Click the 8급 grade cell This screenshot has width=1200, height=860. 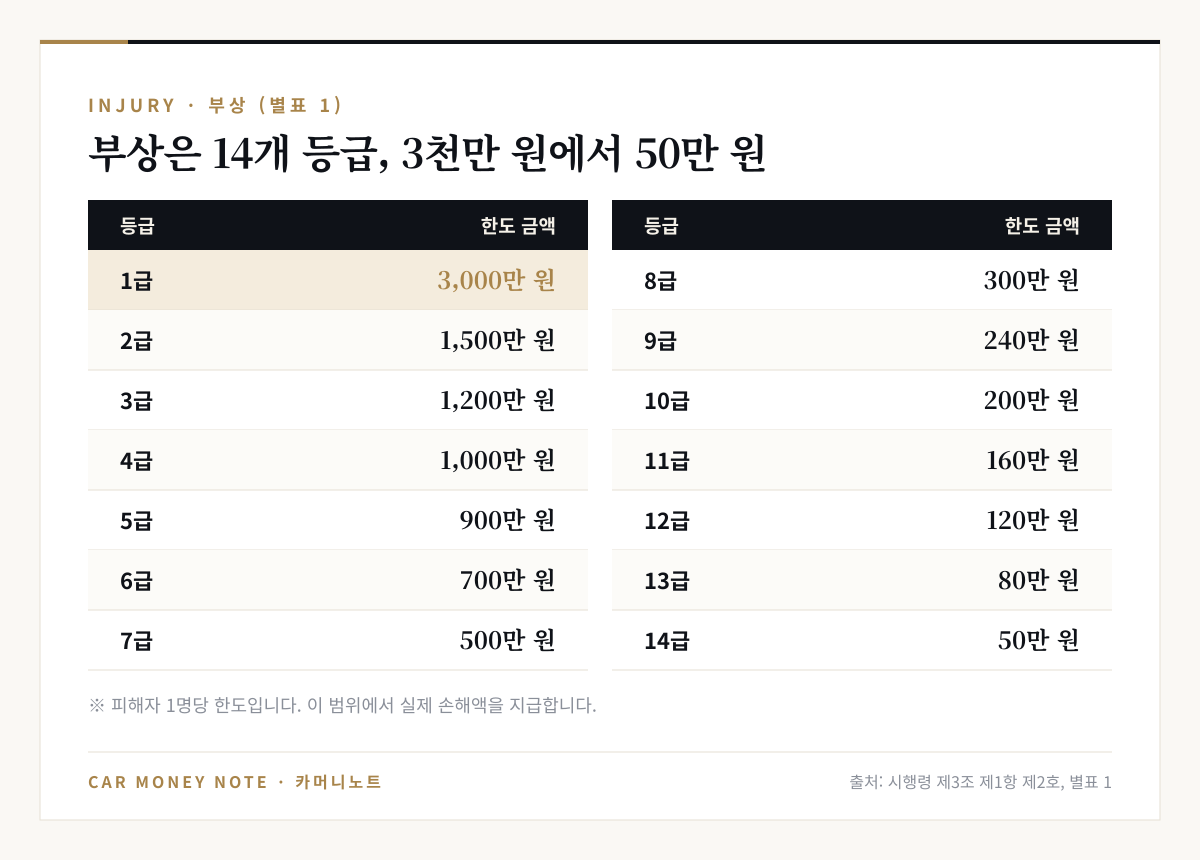pyautogui.click(x=660, y=281)
